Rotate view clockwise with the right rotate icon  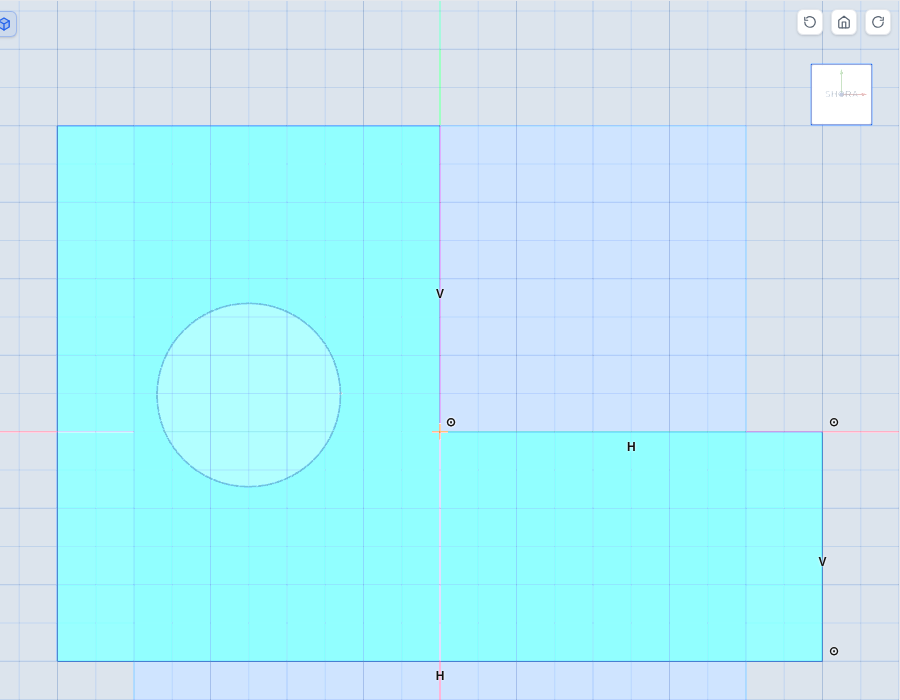tap(878, 22)
